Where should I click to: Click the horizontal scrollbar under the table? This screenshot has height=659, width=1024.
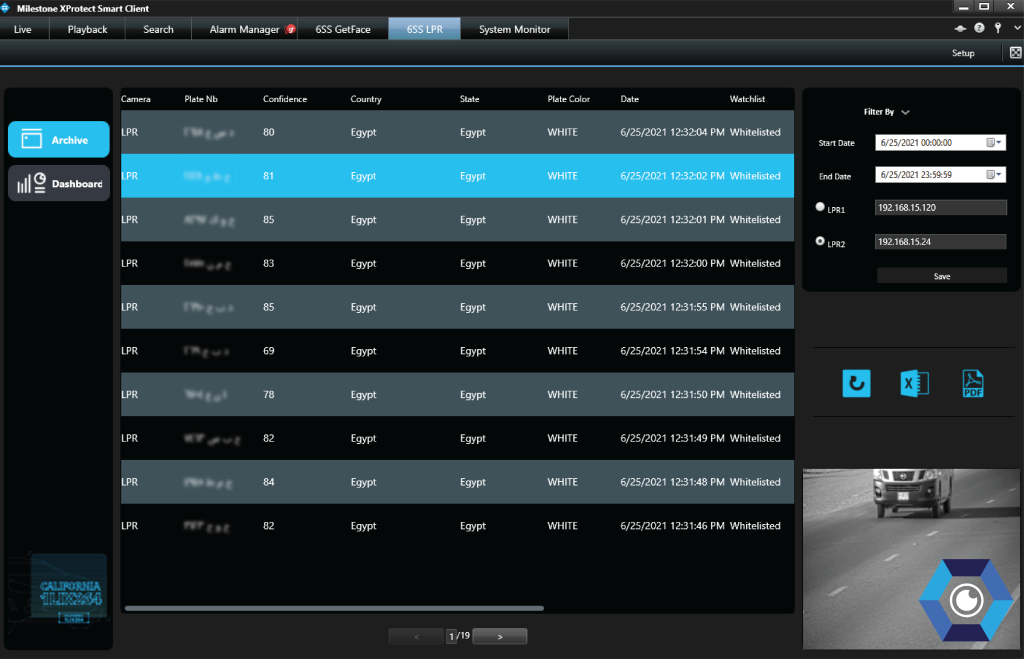pyautogui.click(x=334, y=608)
